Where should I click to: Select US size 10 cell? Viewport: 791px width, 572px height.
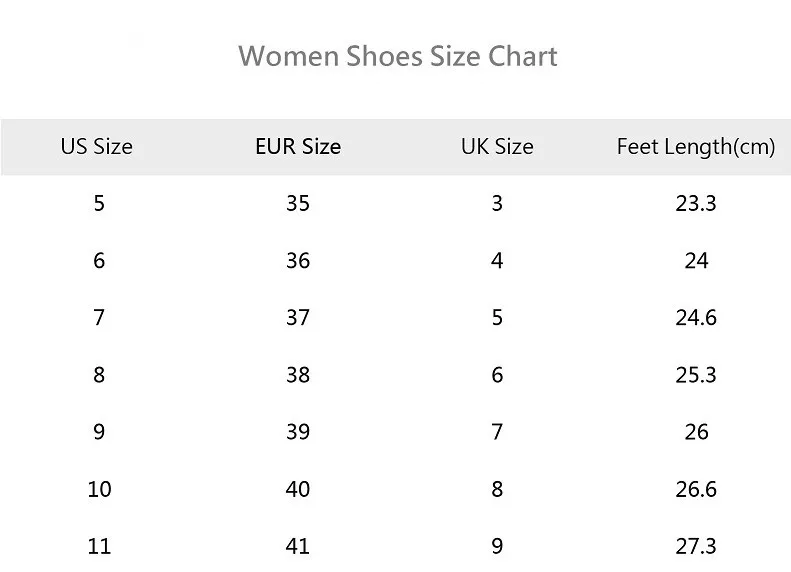point(98,489)
